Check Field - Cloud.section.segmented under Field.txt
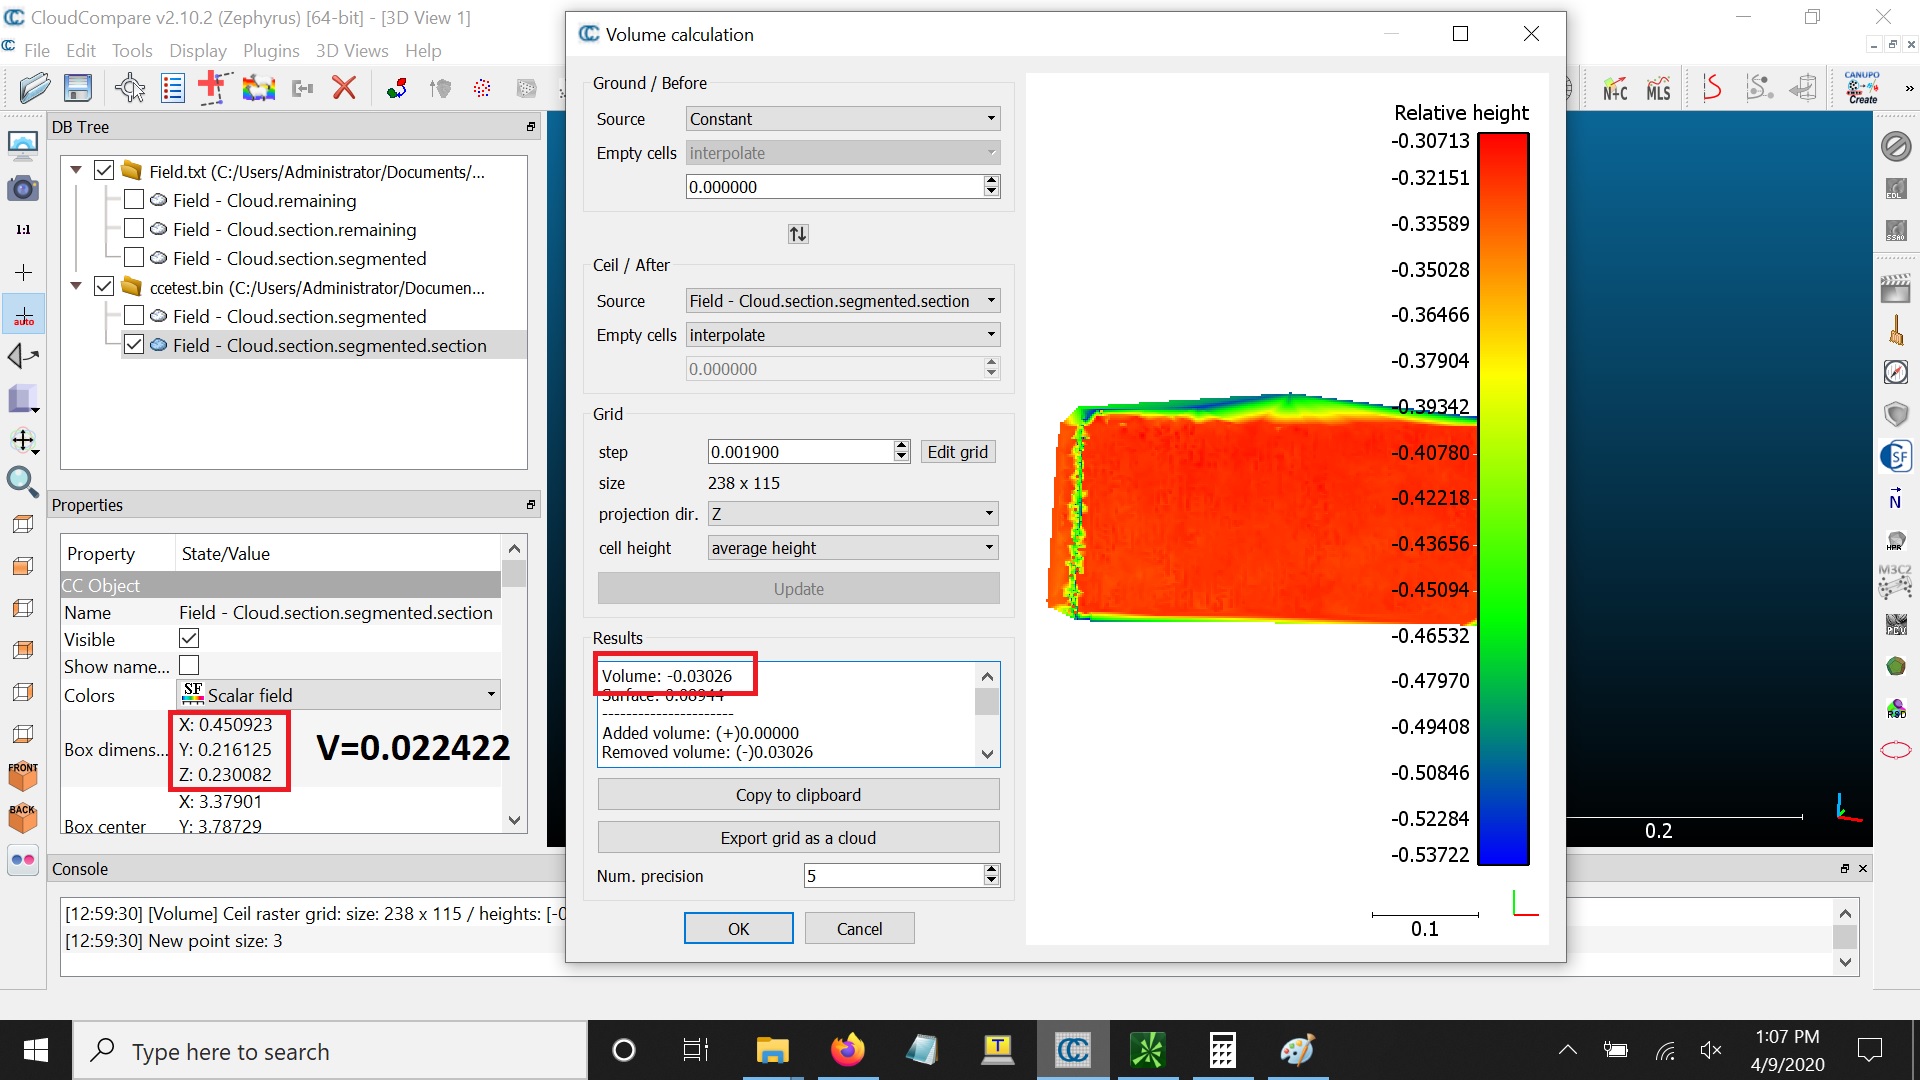1920x1080 pixels. click(134, 258)
